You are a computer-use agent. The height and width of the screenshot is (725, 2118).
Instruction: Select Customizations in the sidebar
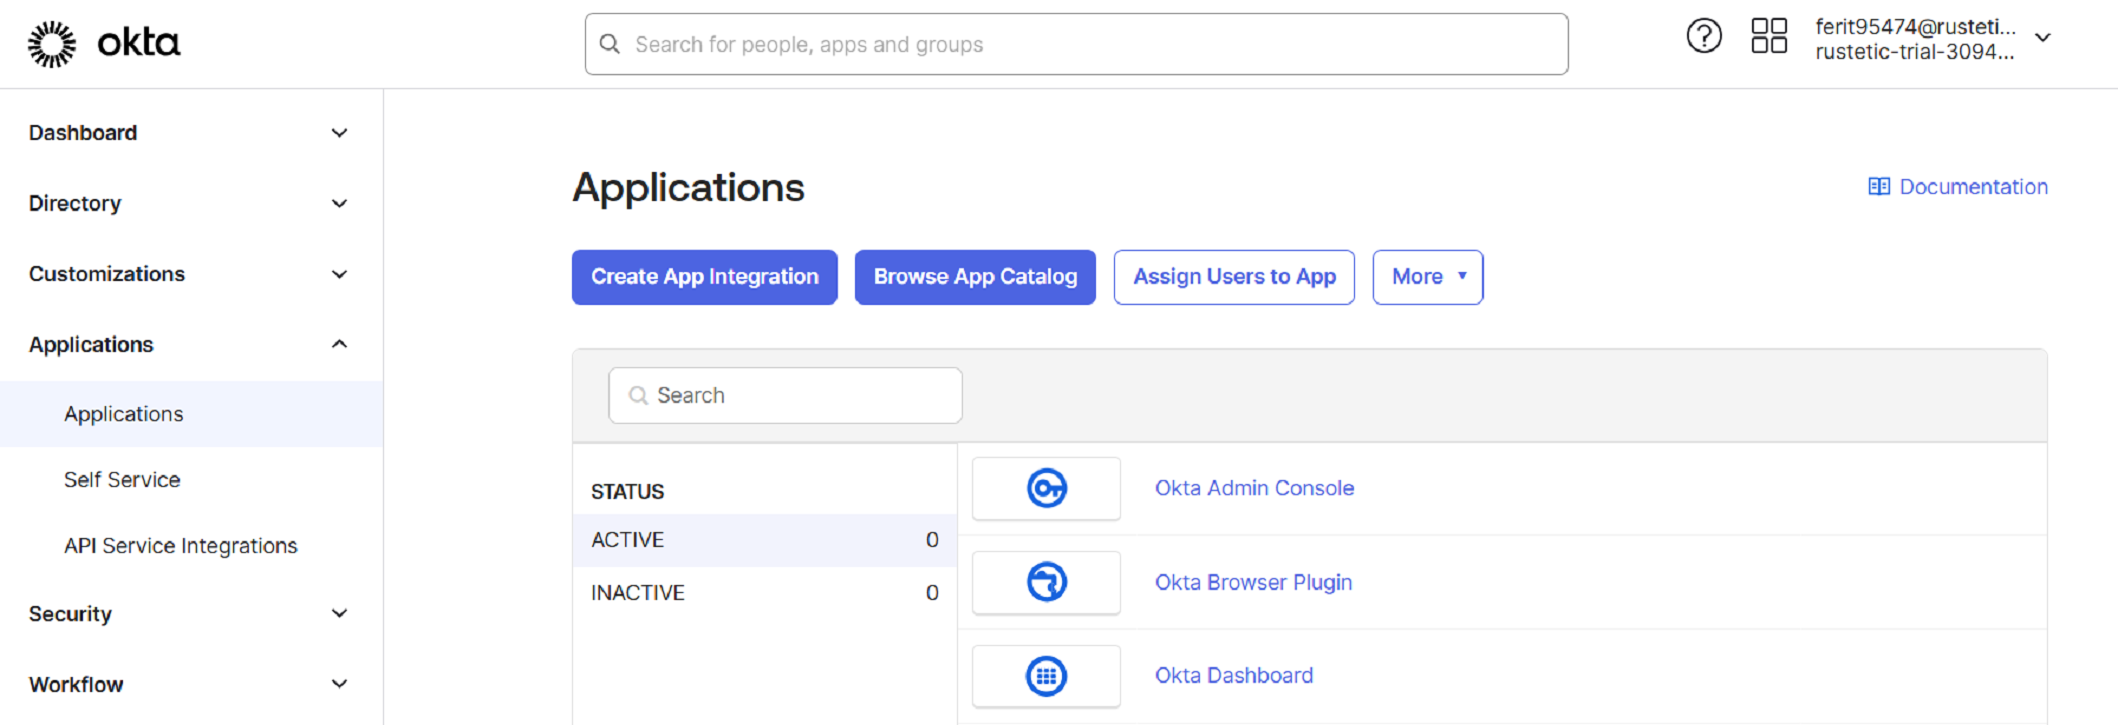(107, 274)
